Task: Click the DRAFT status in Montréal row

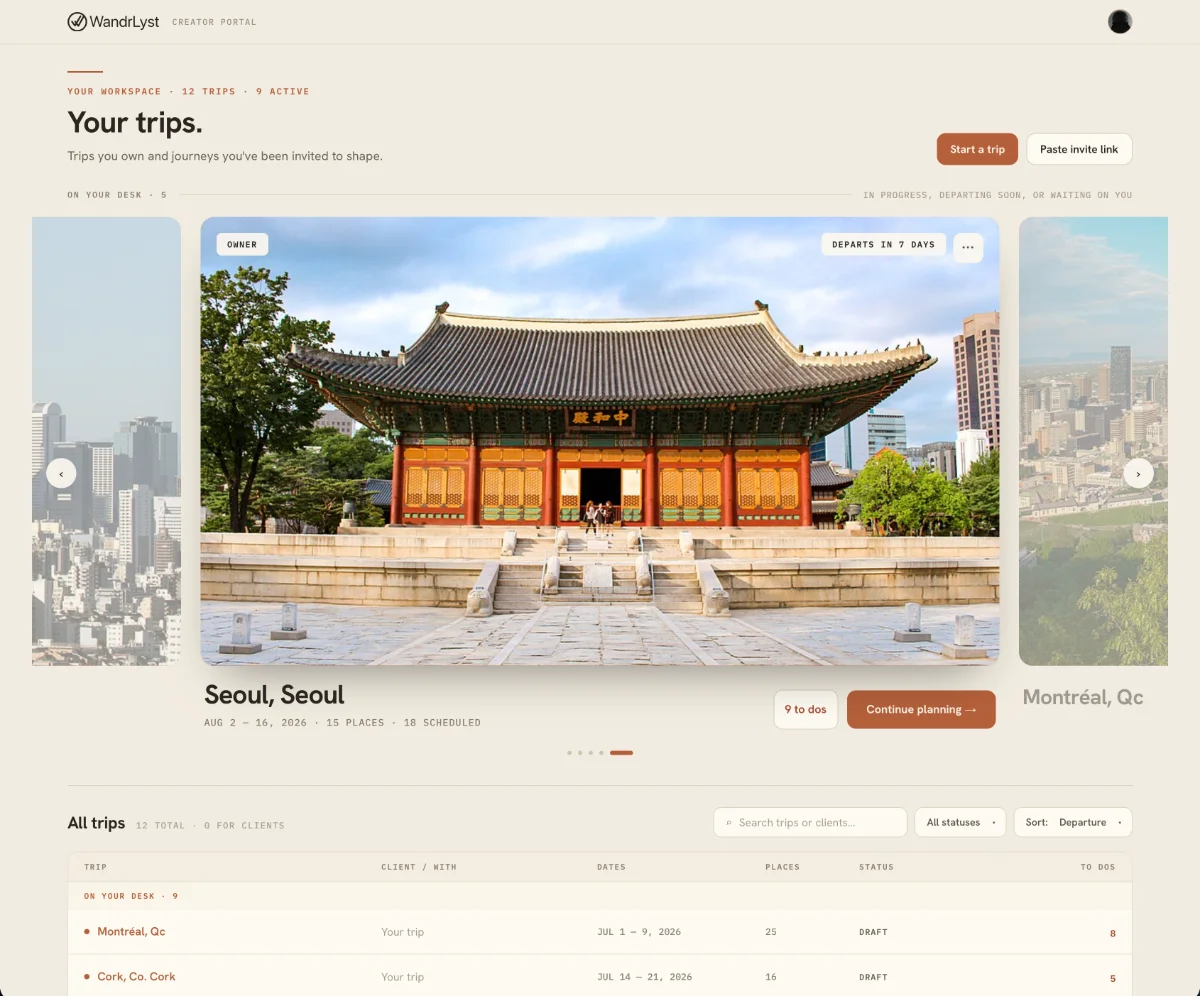Action: tap(873, 932)
